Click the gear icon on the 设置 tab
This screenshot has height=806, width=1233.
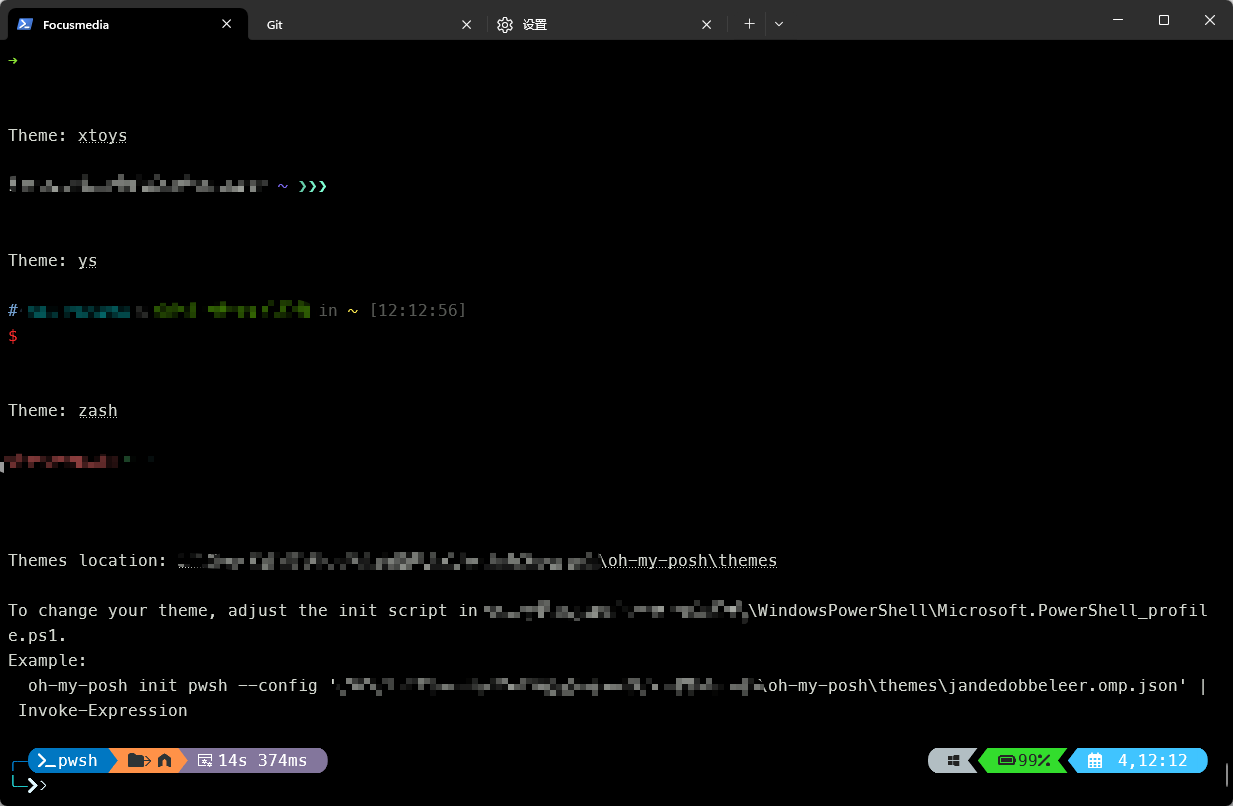pyautogui.click(x=505, y=24)
